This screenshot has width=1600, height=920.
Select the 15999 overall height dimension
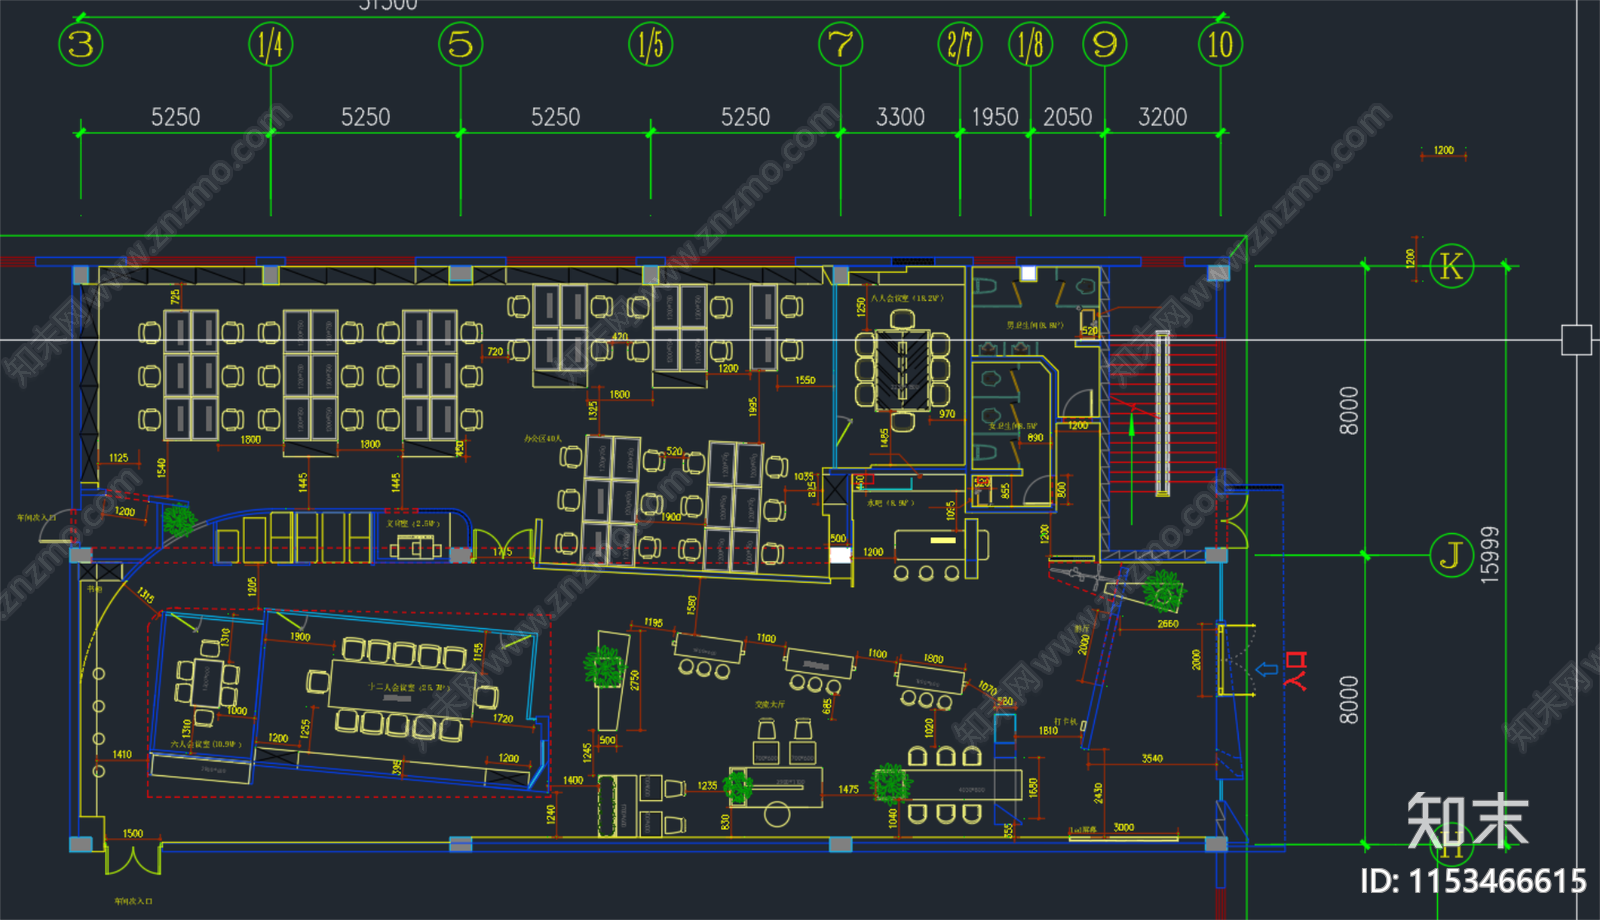coord(1490,555)
